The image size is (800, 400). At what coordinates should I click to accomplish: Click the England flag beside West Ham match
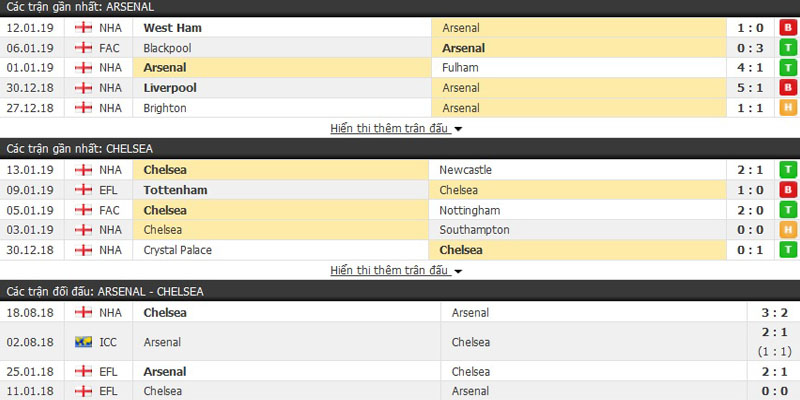click(x=82, y=27)
